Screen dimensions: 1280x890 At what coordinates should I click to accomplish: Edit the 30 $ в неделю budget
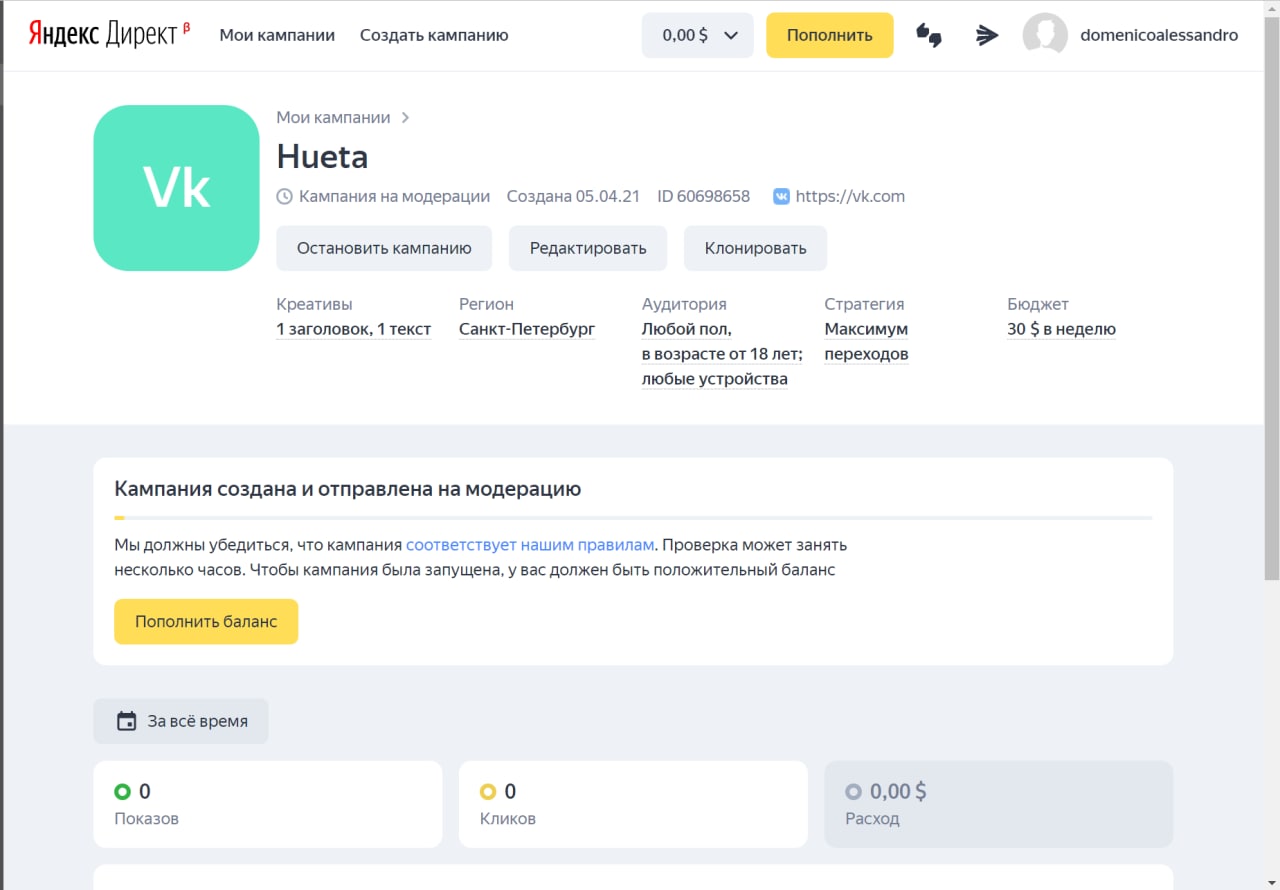(1061, 329)
